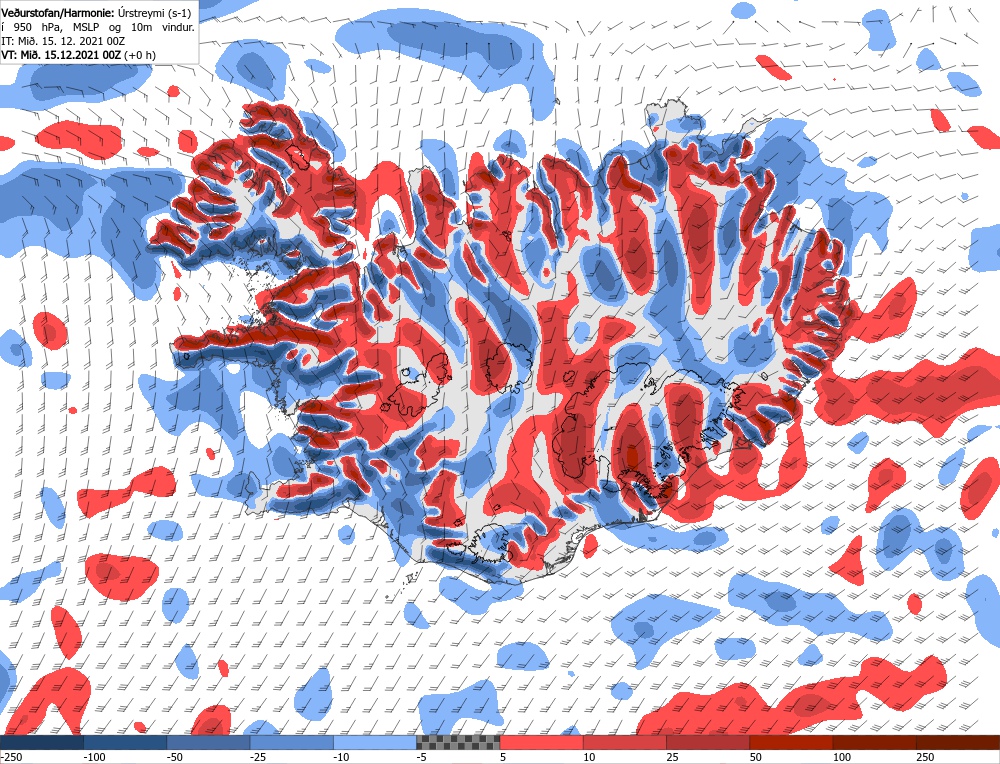Click the '-250' scale label

11,757
